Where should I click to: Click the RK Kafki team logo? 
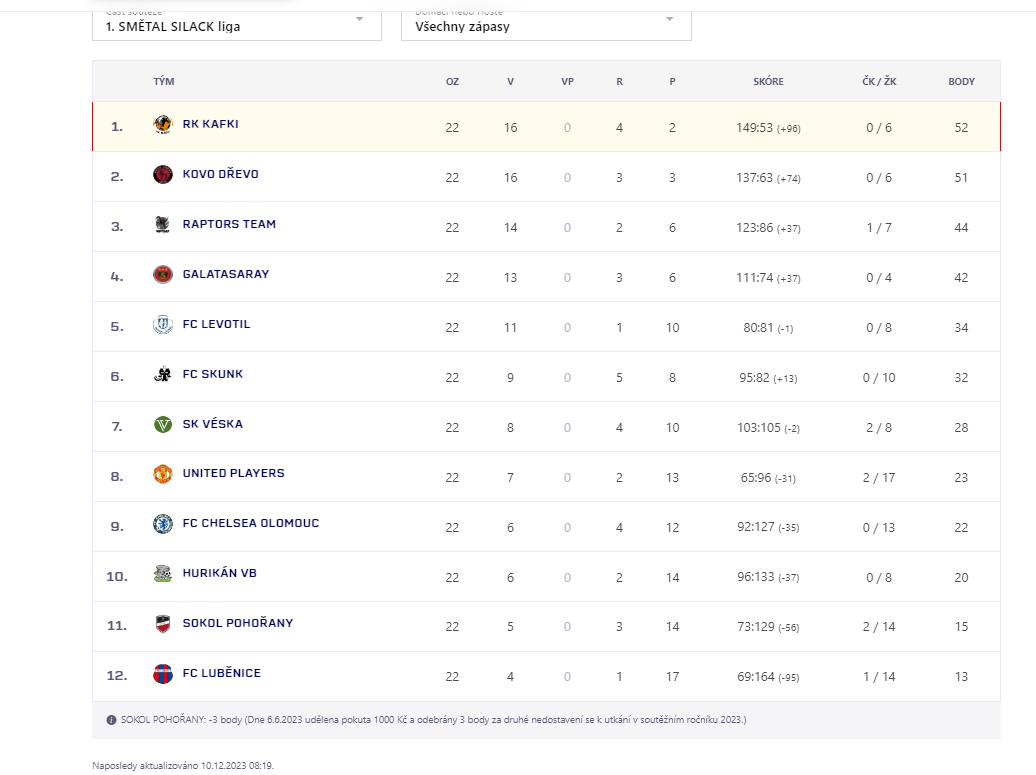coord(163,124)
